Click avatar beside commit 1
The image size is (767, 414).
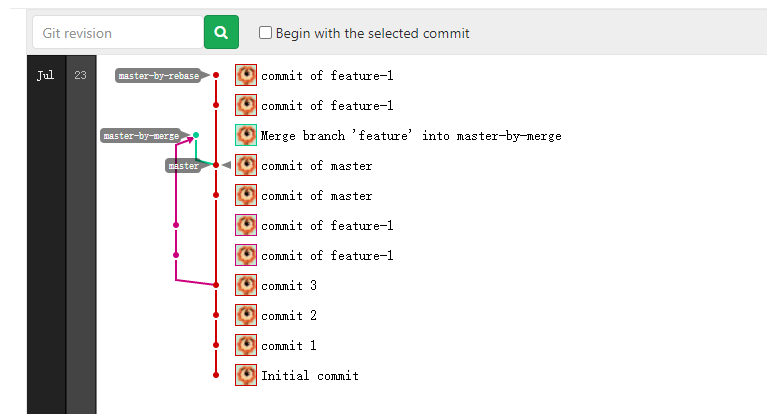pyautogui.click(x=246, y=345)
